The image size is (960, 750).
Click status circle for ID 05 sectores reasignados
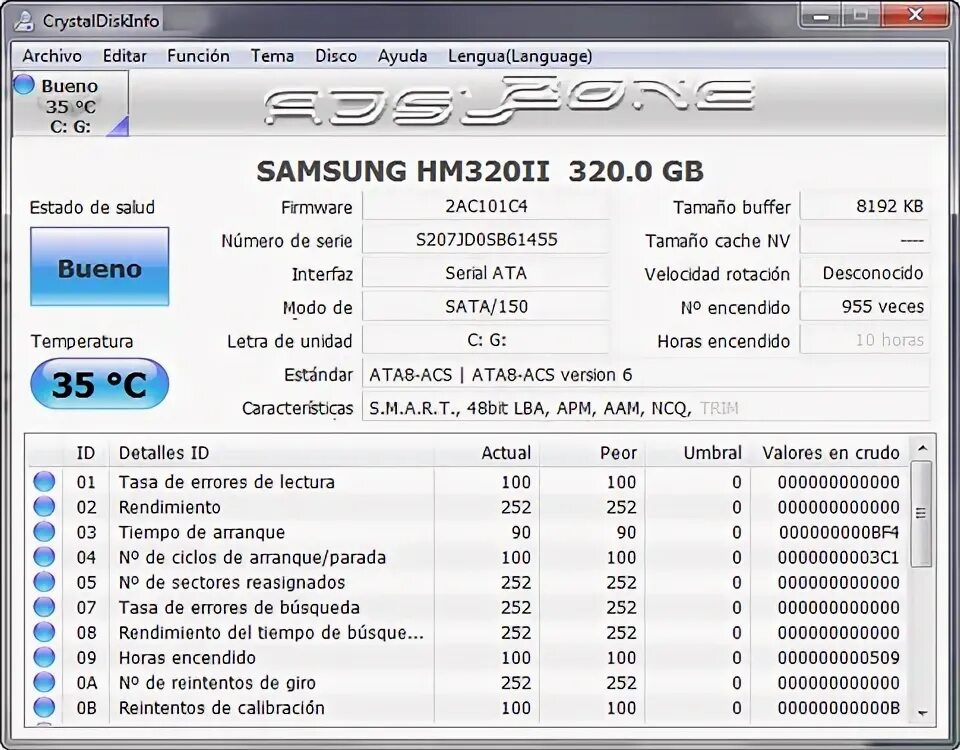click(x=44, y=582)
